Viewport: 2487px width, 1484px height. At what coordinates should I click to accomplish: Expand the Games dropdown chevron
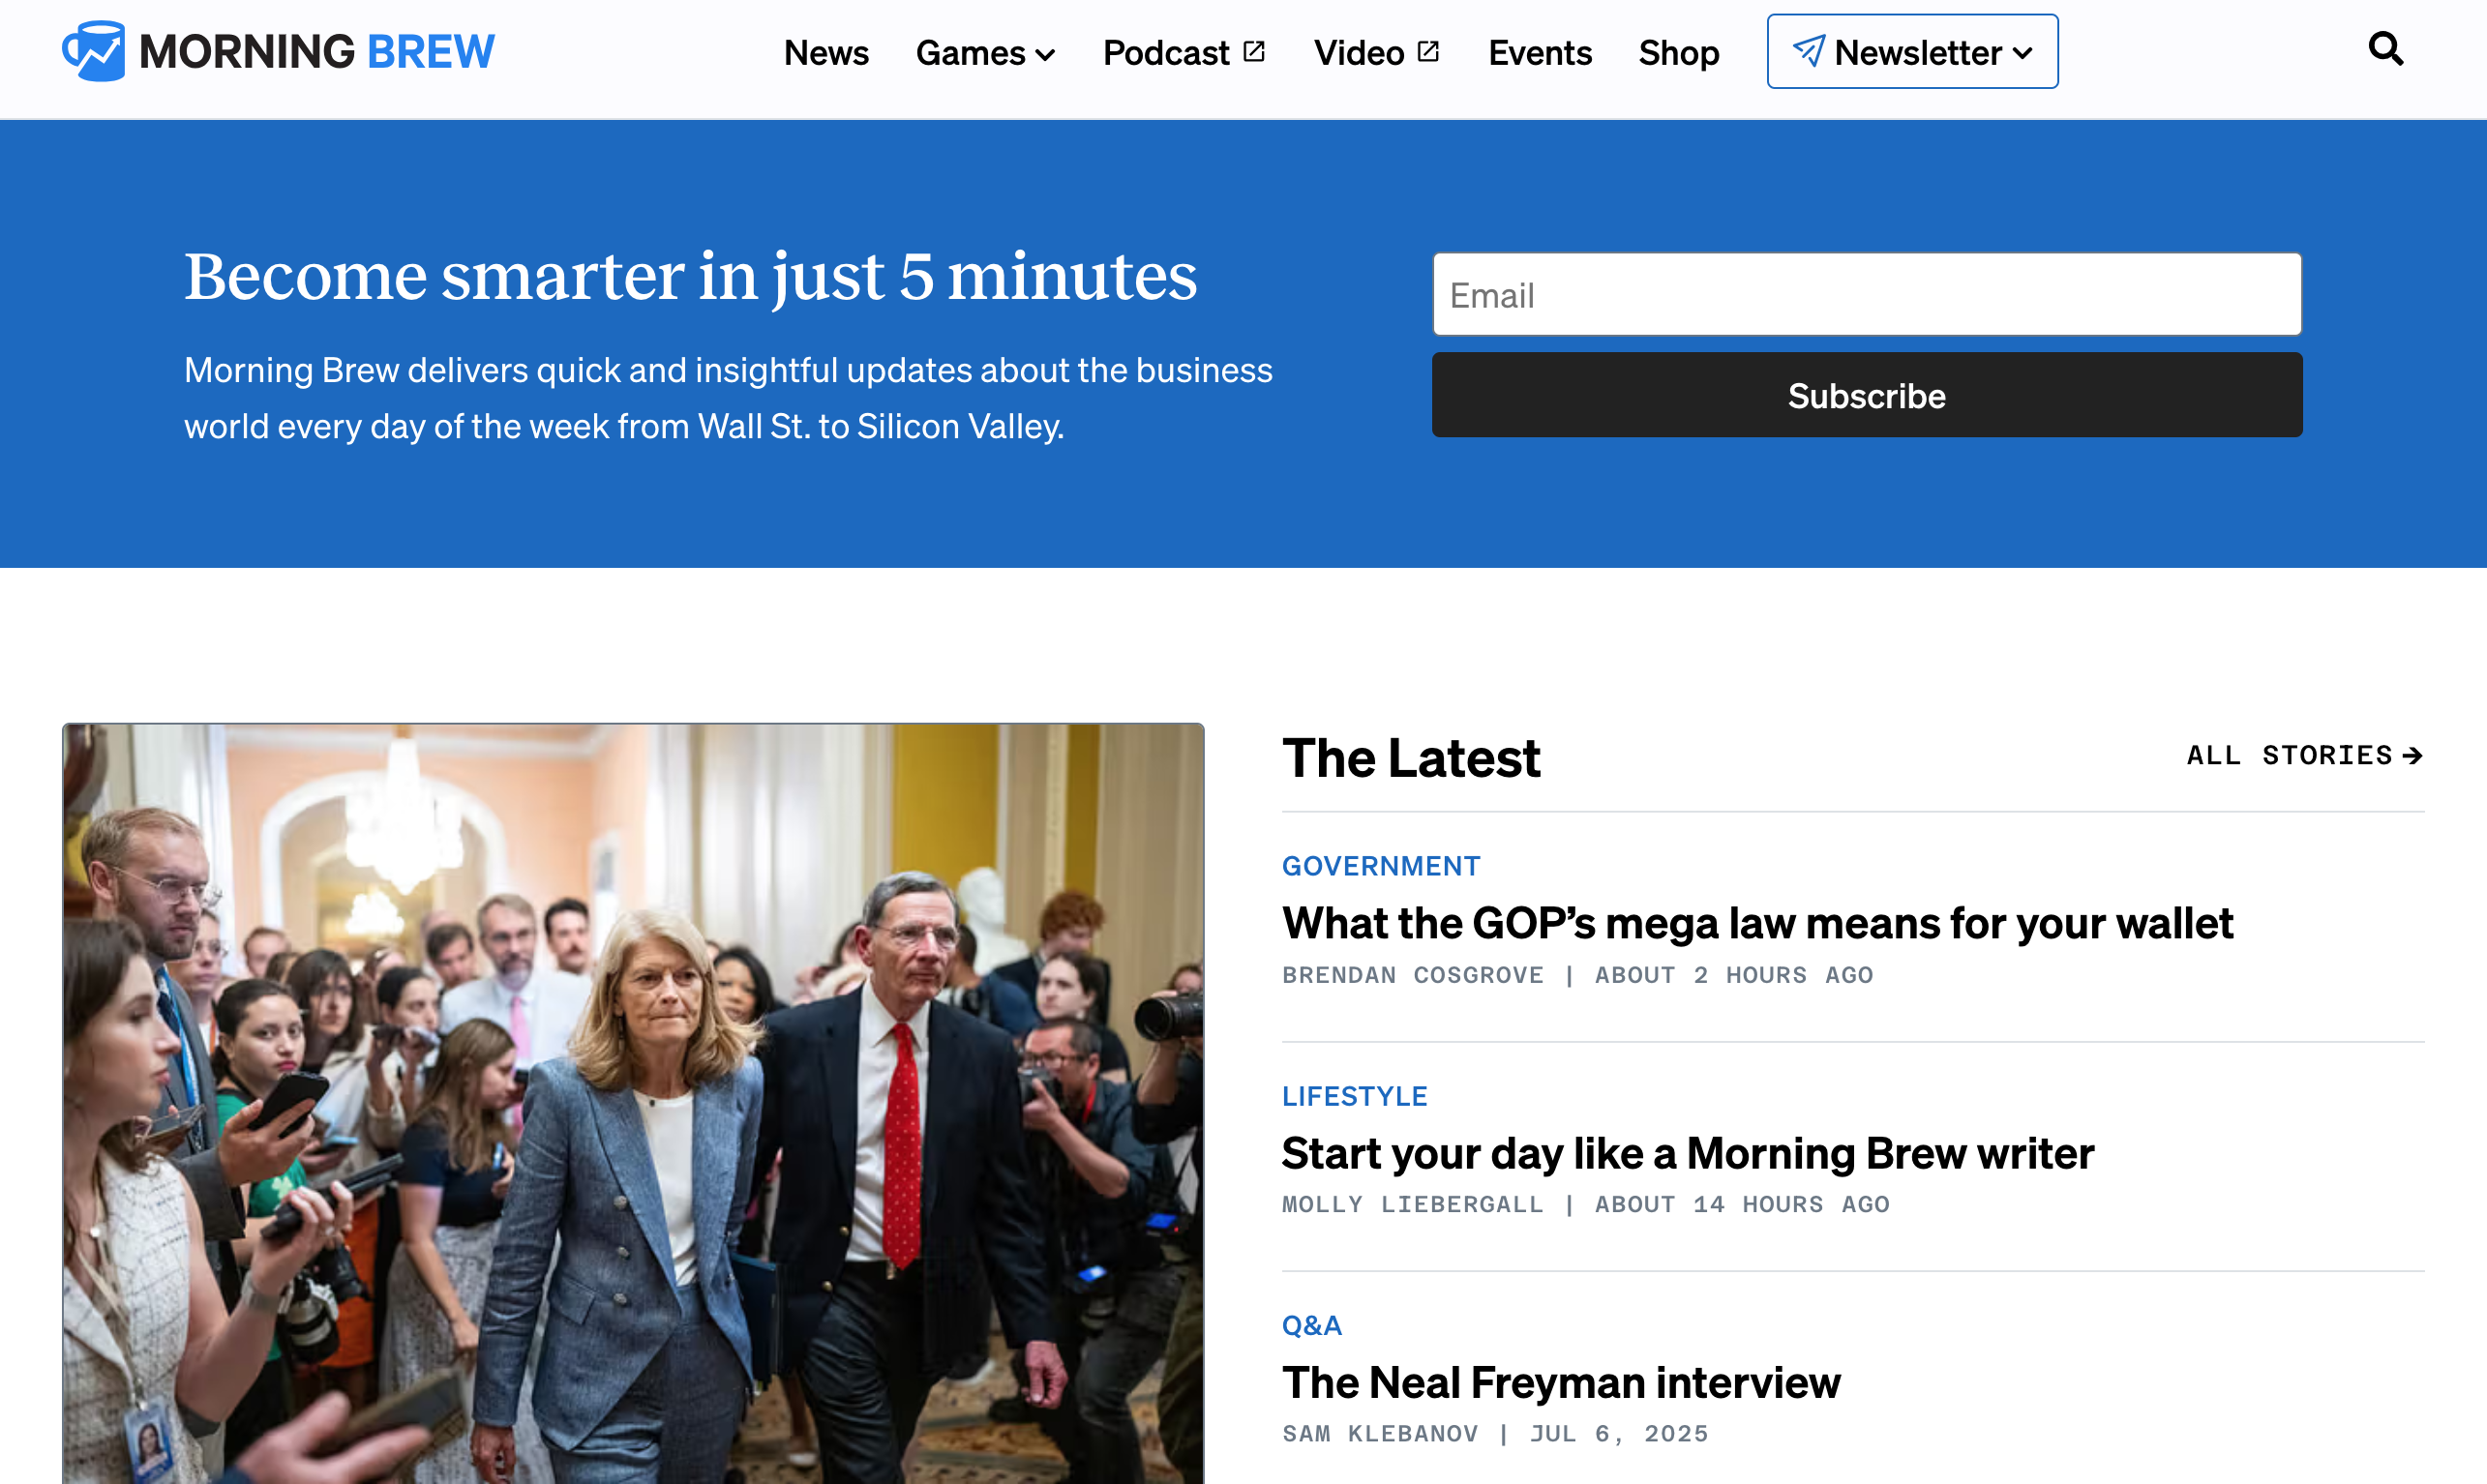tap(1045, 55)
